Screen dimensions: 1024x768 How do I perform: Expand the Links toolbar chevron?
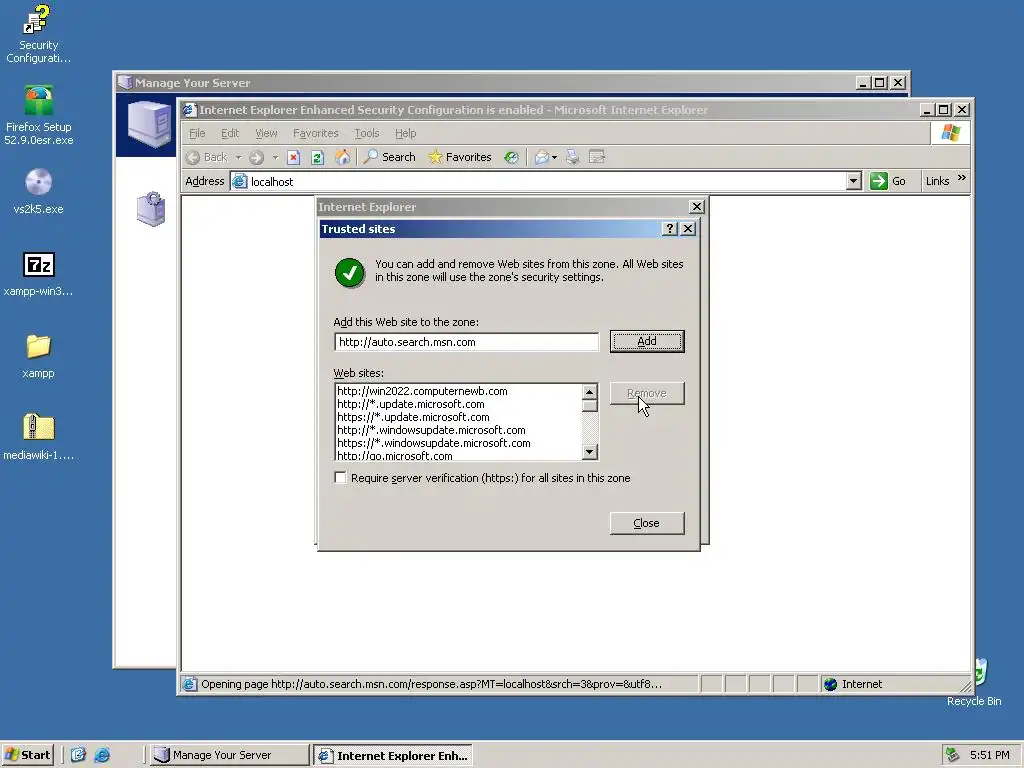tap(961, 178)
